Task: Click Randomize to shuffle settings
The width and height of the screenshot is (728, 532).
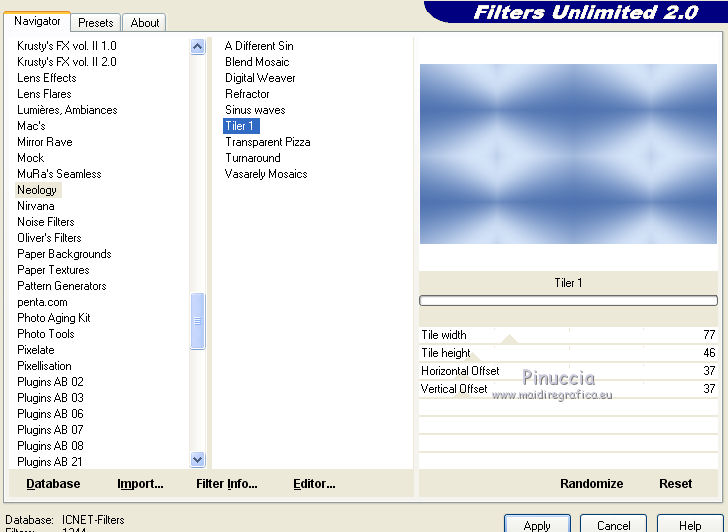Action: click(x=592, y=484)
